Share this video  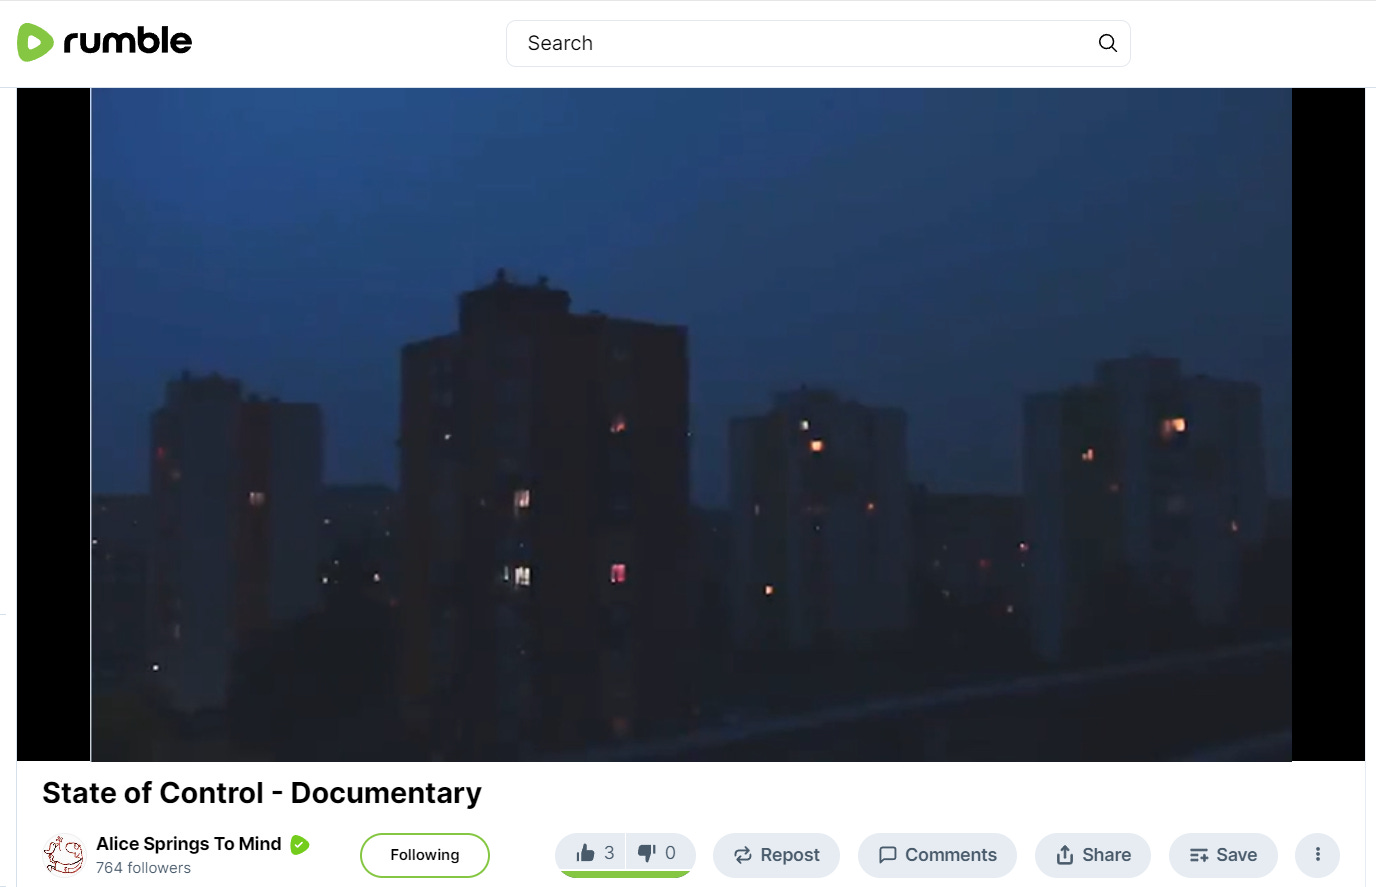pyautogui.click(x=1093, y=855)
